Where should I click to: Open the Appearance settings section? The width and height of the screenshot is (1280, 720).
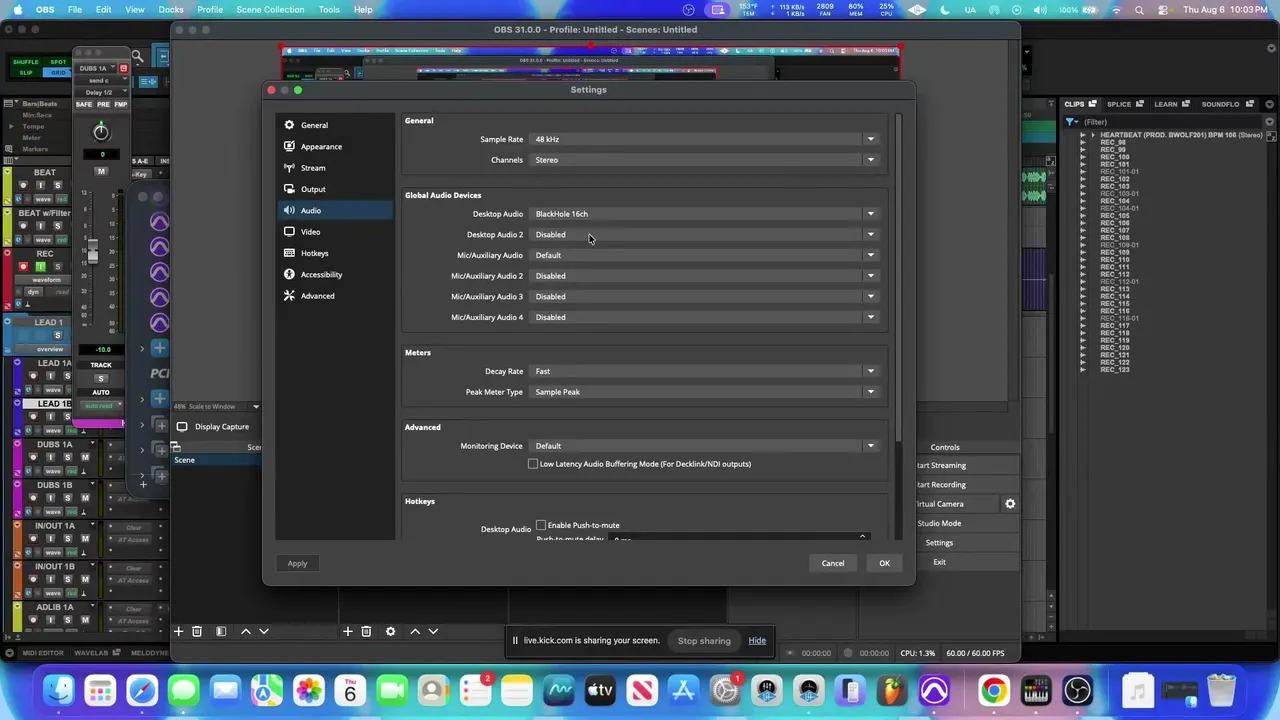click(335, 146)
